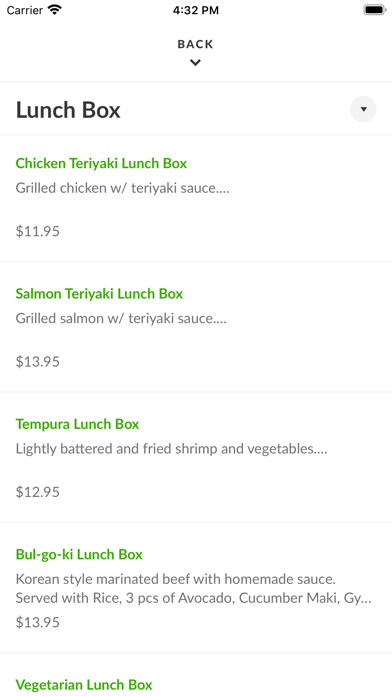Viewport: 392px width, 696px height.
Task: Tap the $13.95 price under Salmon Teriyaki
Action: click(38, 362)
